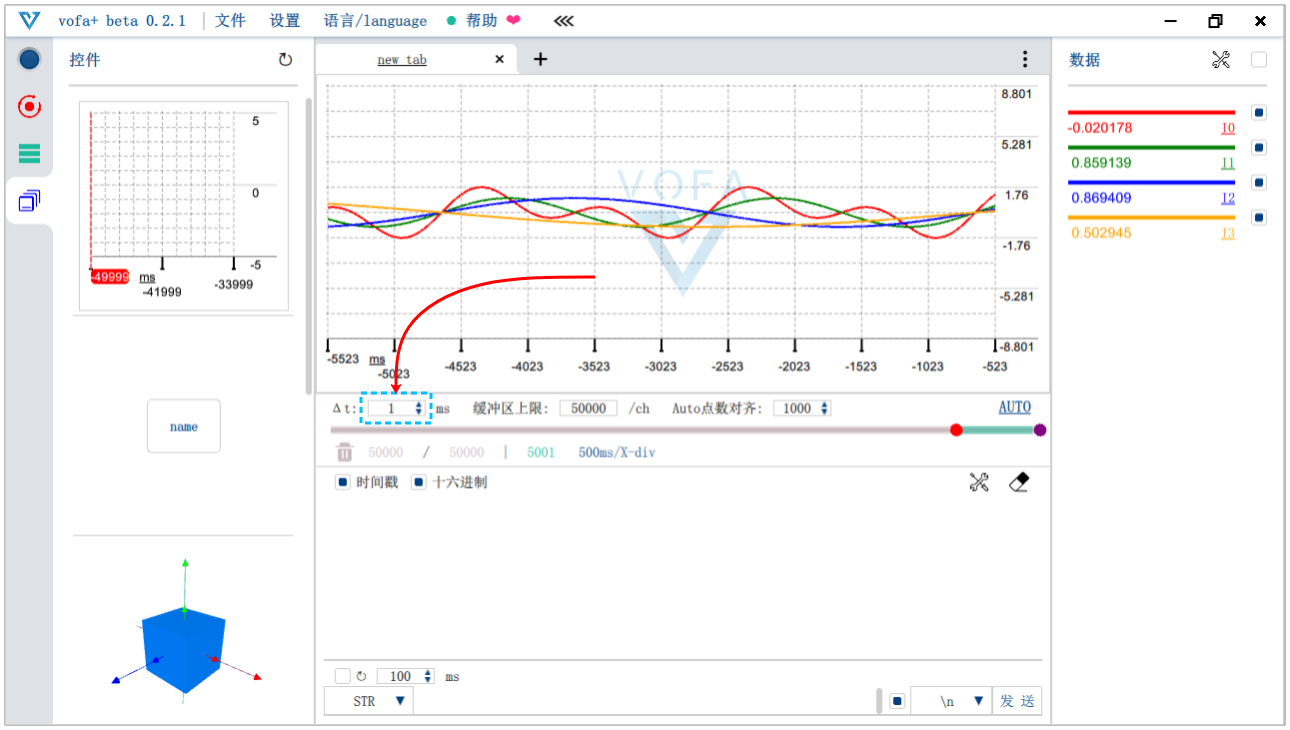
Task: Toggle the 时间戳 checkbox
Action: [x=343, y=482]
